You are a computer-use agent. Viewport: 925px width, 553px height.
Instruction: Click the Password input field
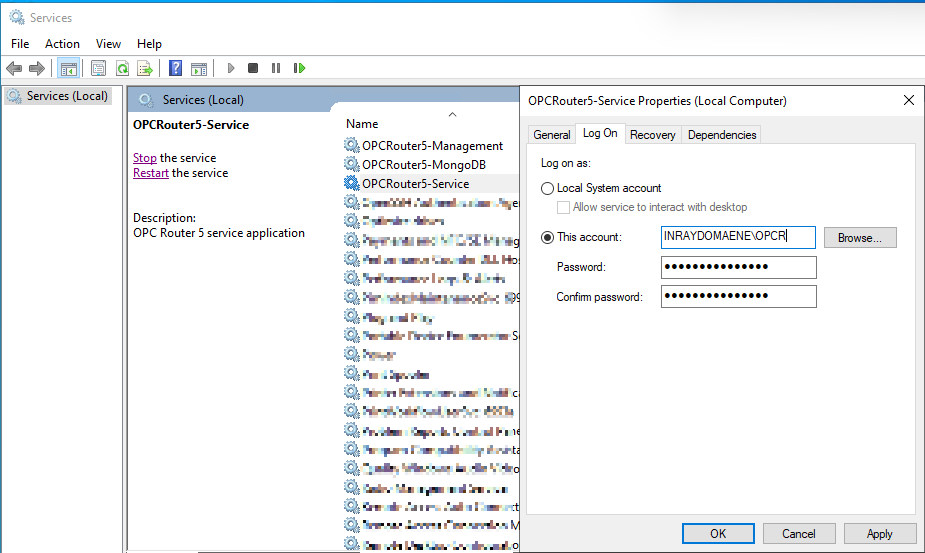point(739,267)
